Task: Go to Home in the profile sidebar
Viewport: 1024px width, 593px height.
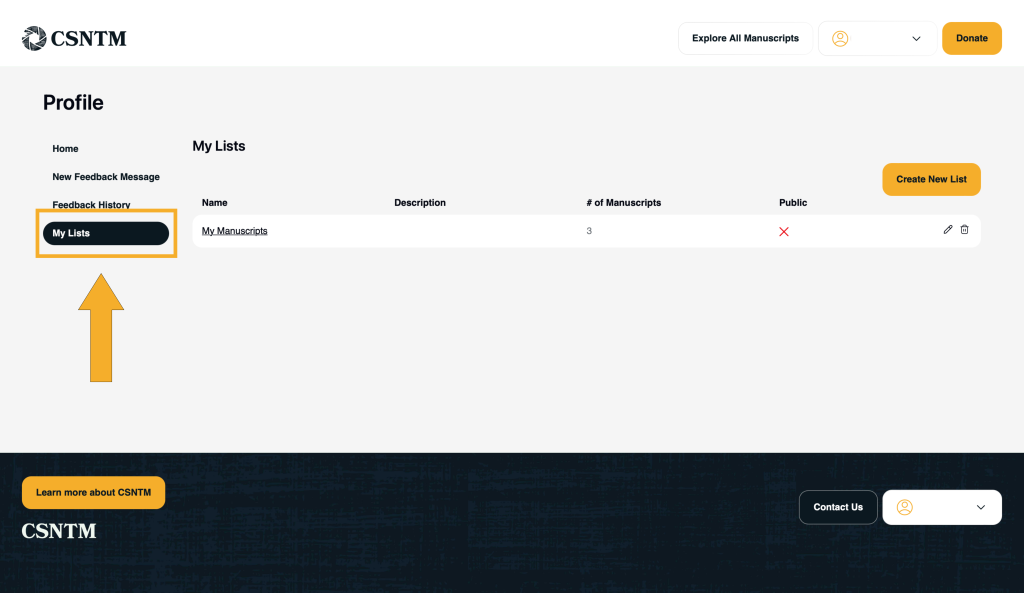Action: click(65, 149)
